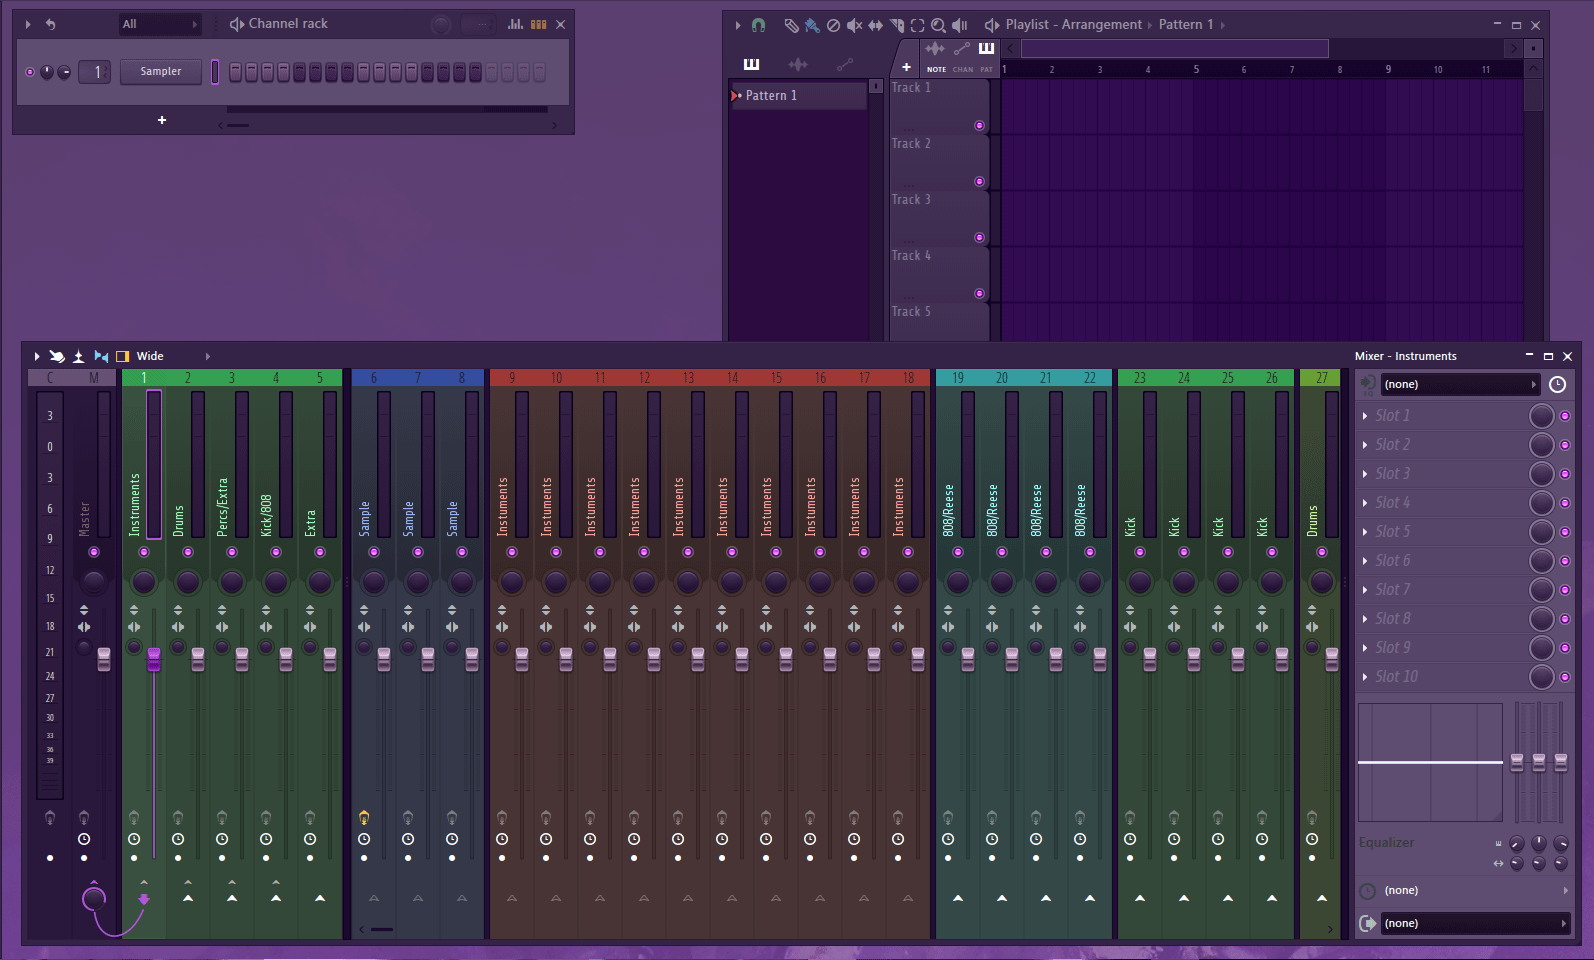
Task: Select the Zoom tool in Playlist
Action: (938, 25)
